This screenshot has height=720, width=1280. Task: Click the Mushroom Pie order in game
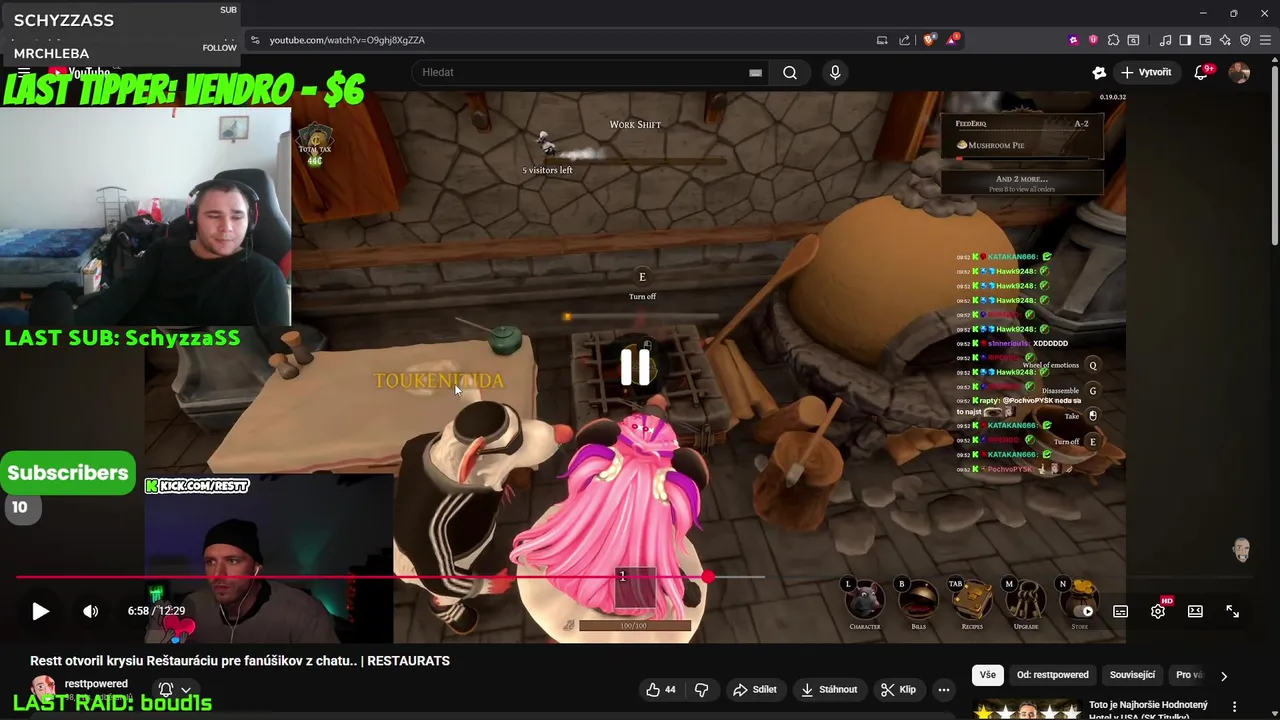click(1022, 145)
